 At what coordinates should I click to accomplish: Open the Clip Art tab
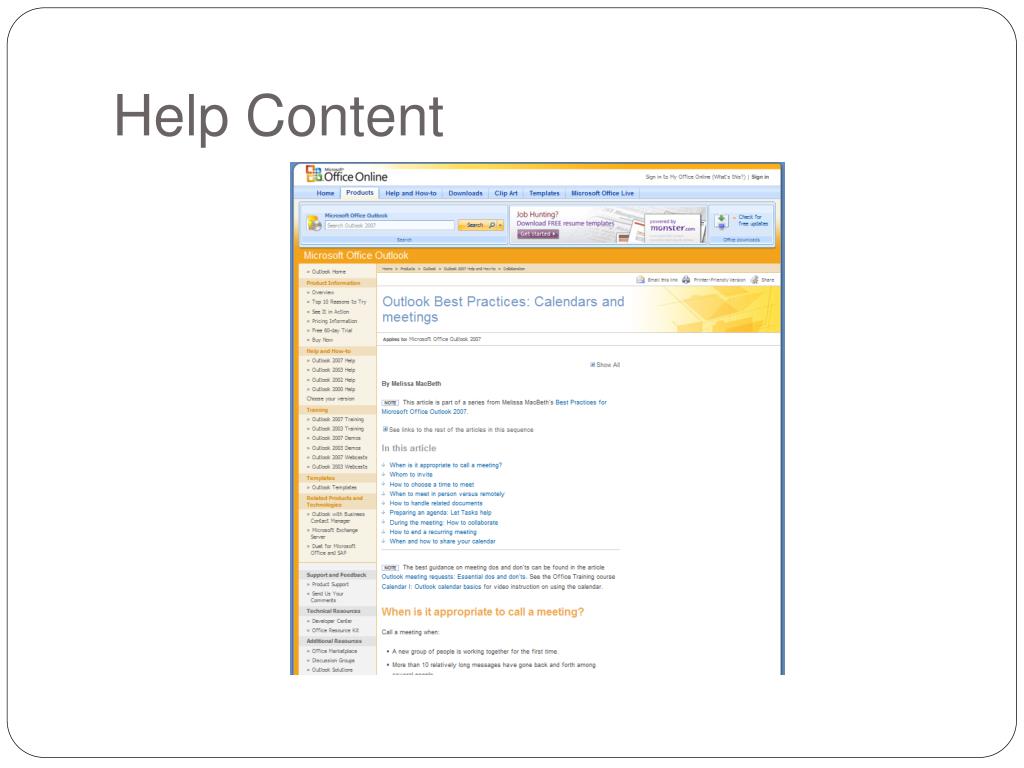[506, 193]
